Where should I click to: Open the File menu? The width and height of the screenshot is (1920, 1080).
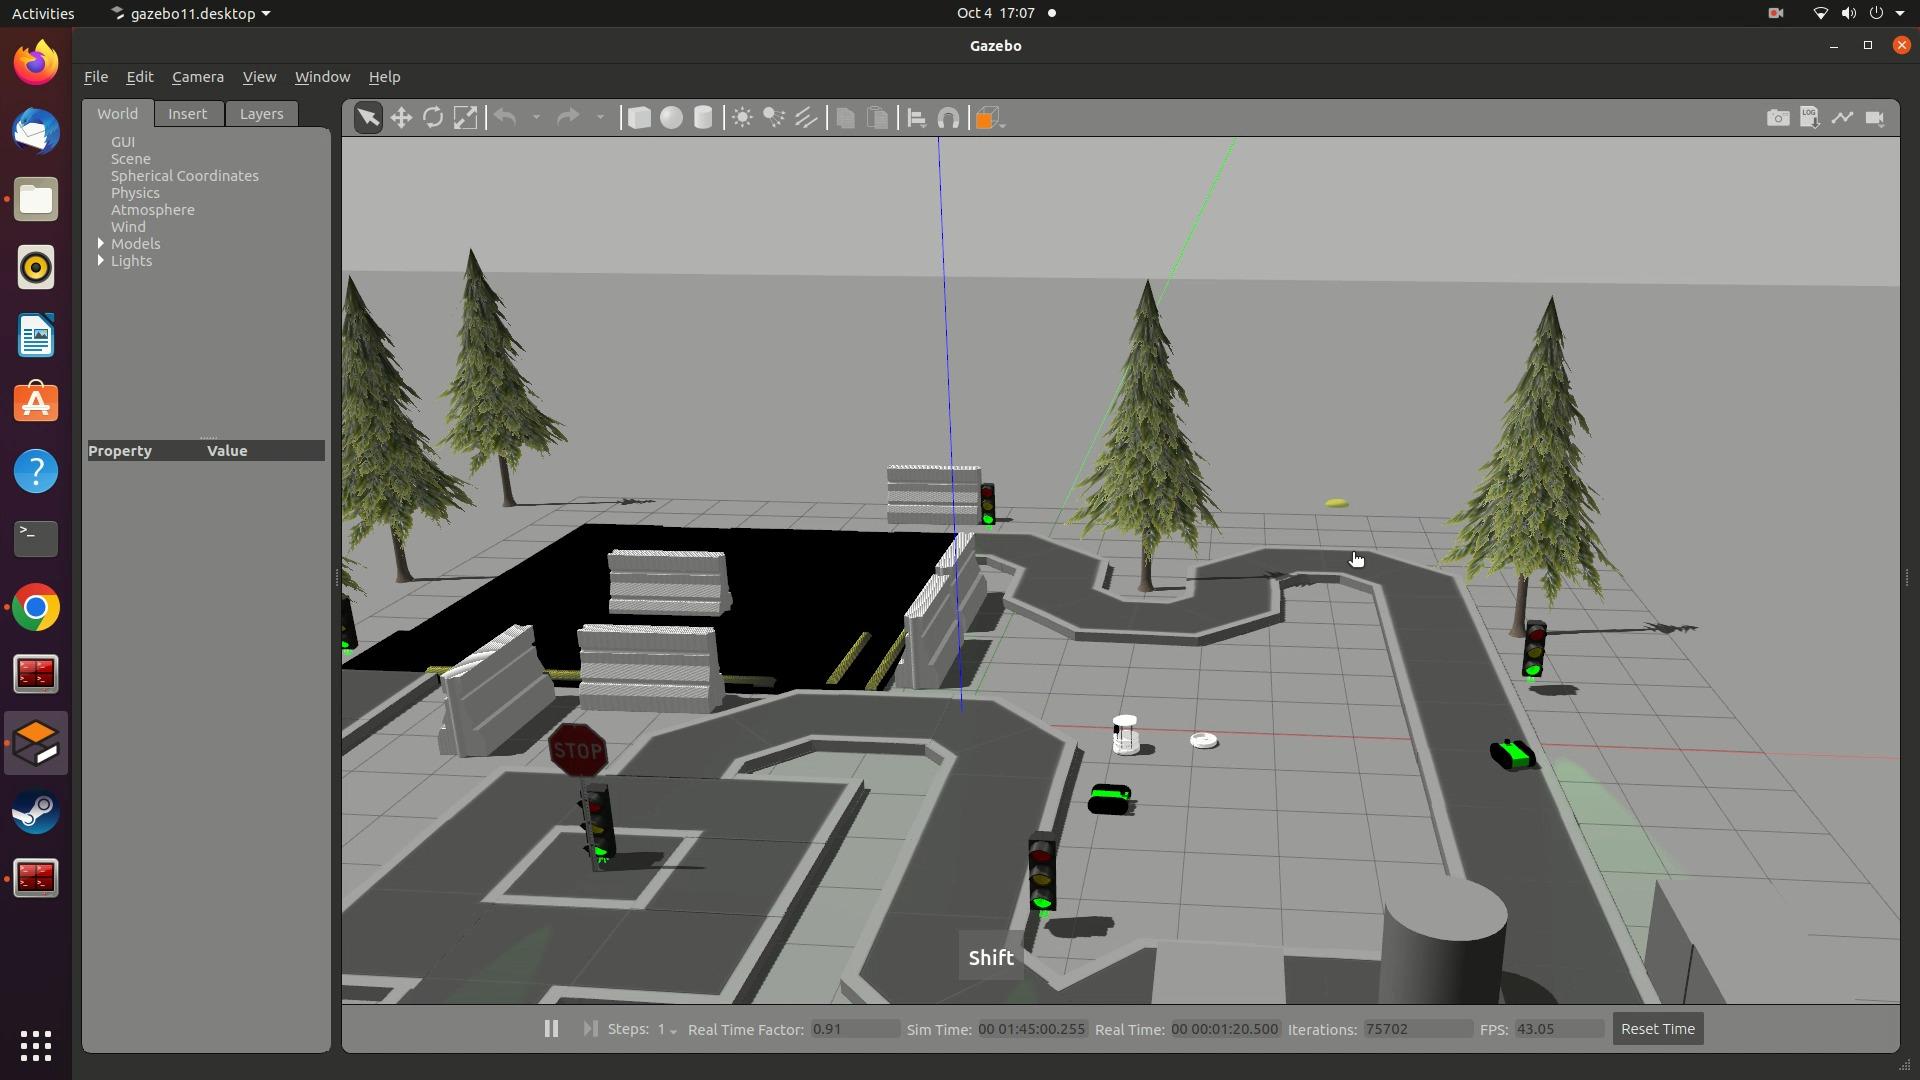tap(96, 77)
